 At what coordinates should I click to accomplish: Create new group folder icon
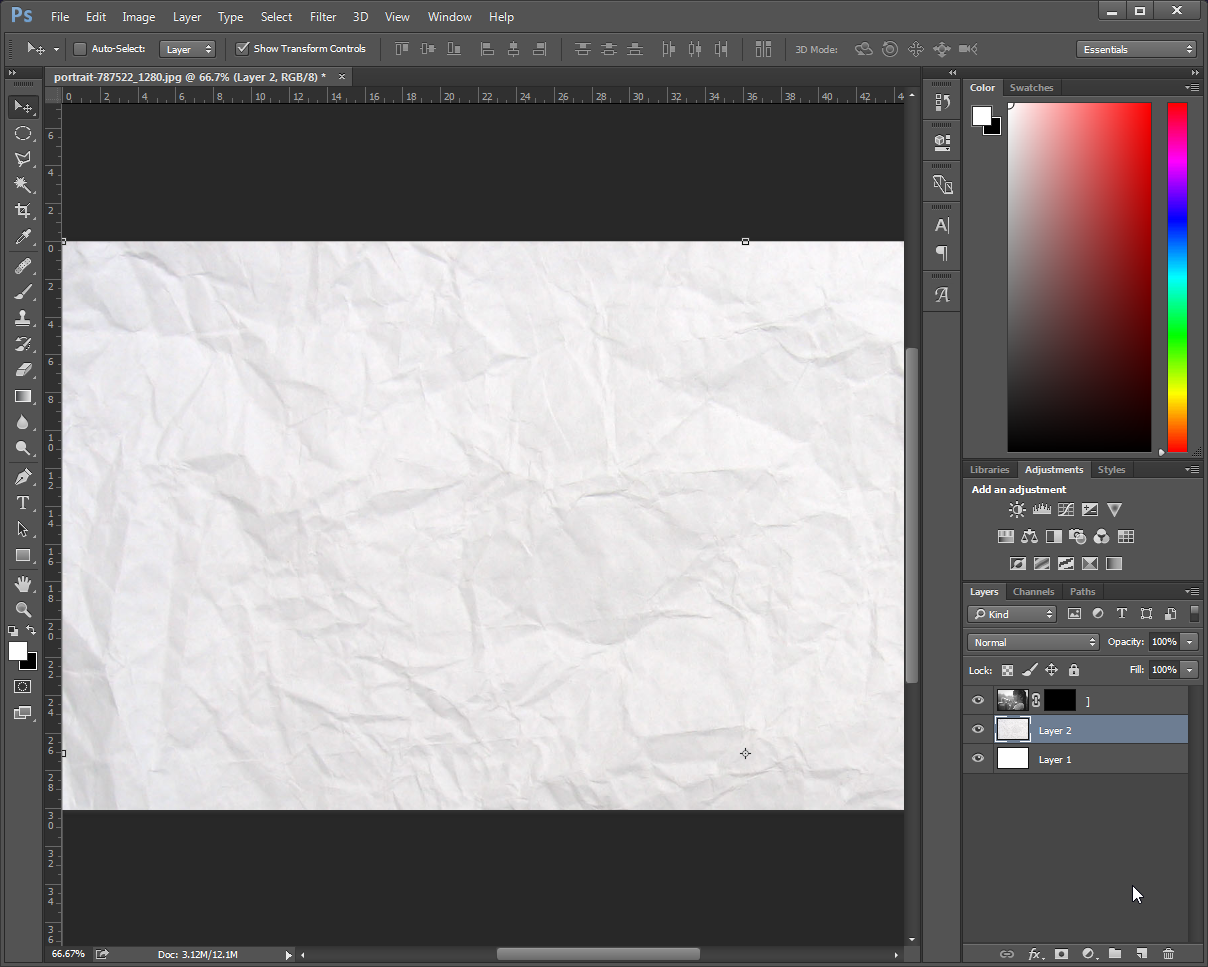pos(1115,954)
